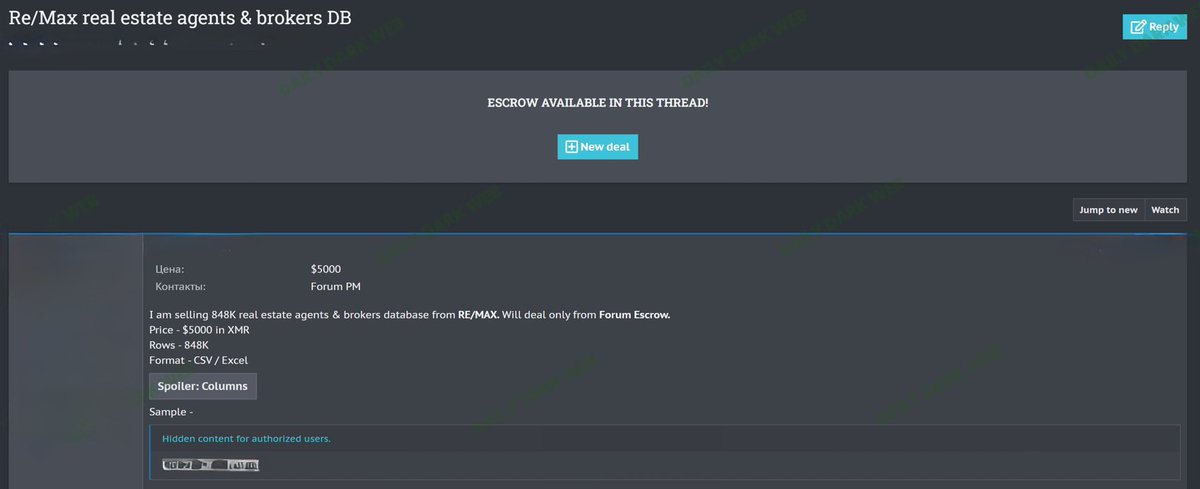Click the 'Sample -' label
The width and height of the screenshot is (1200, 489).
click(x=171, y=412)
